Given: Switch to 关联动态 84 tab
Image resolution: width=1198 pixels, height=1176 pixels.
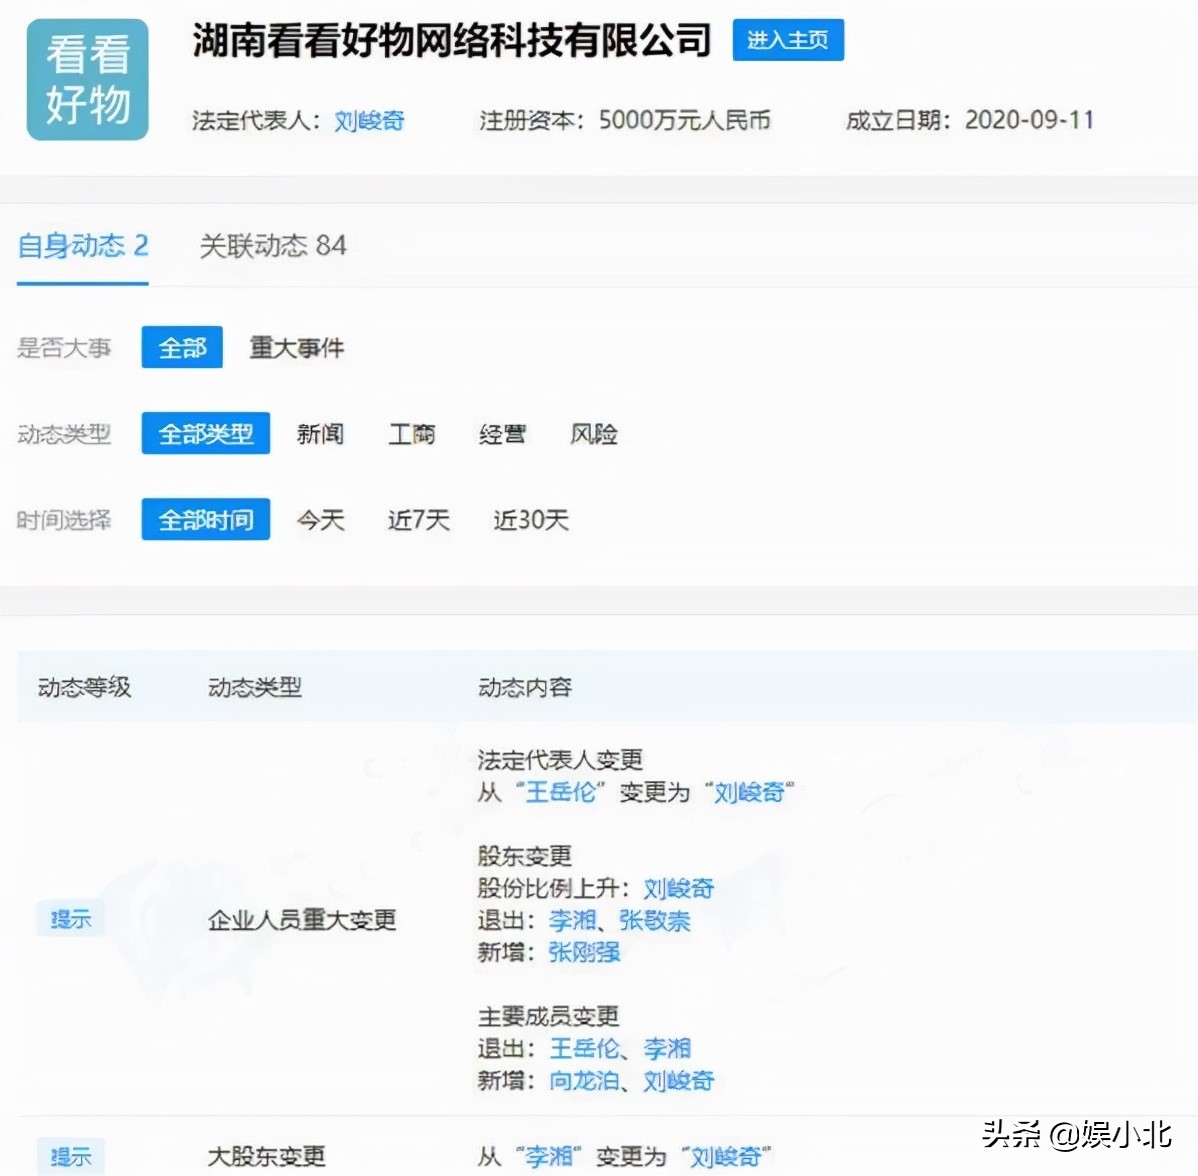Looking at the screenshot, I should pos(273,246).
